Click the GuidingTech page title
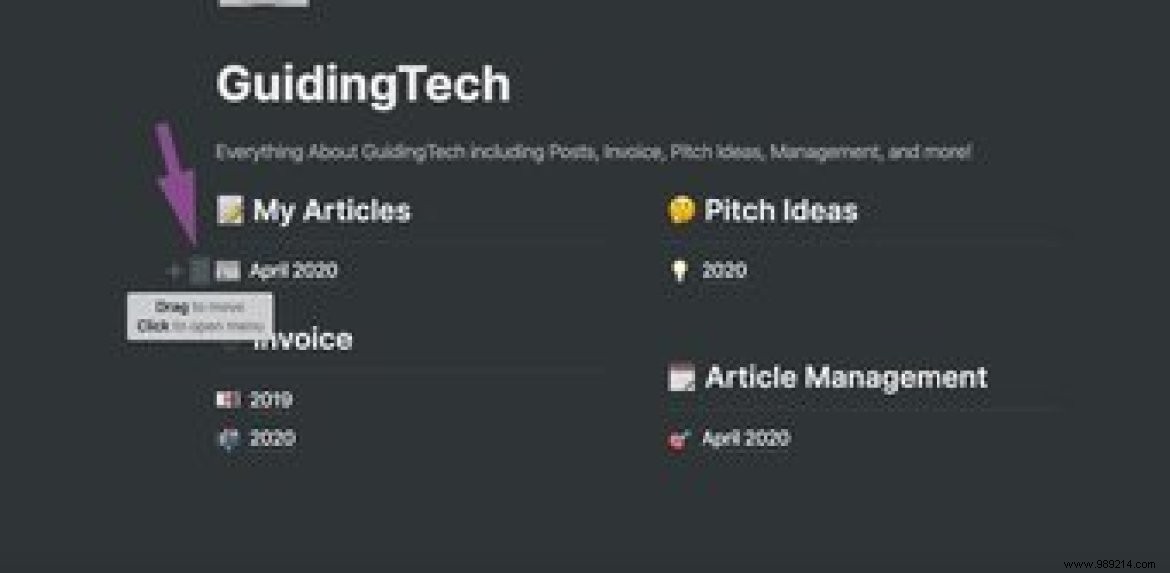 coord(363,85)
